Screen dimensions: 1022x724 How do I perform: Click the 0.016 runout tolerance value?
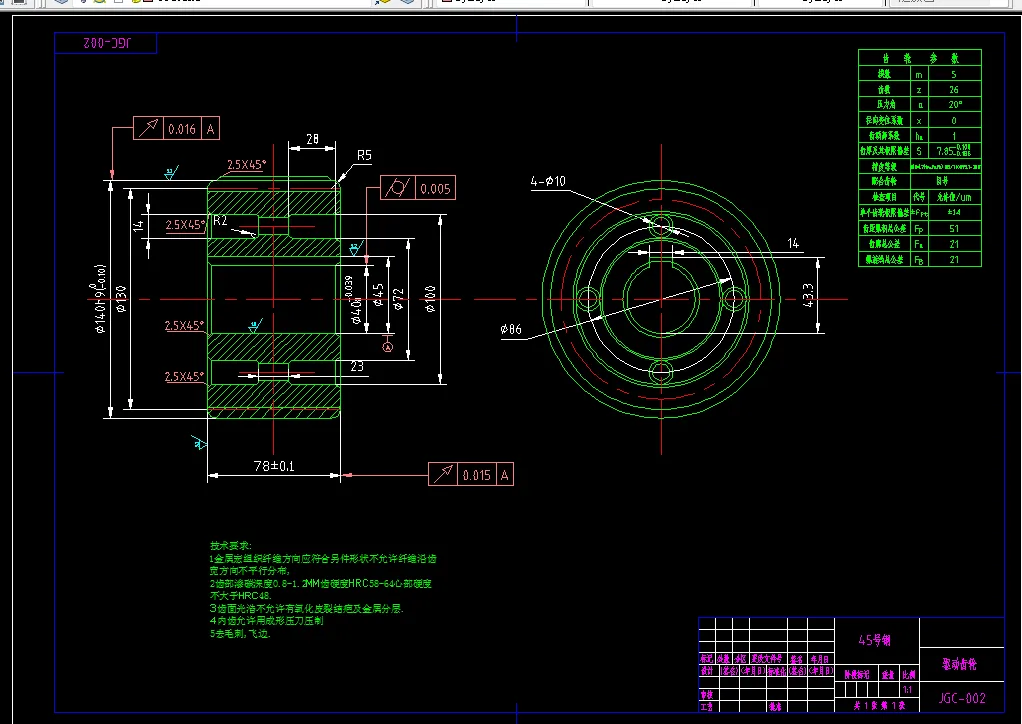click(182, 129)
